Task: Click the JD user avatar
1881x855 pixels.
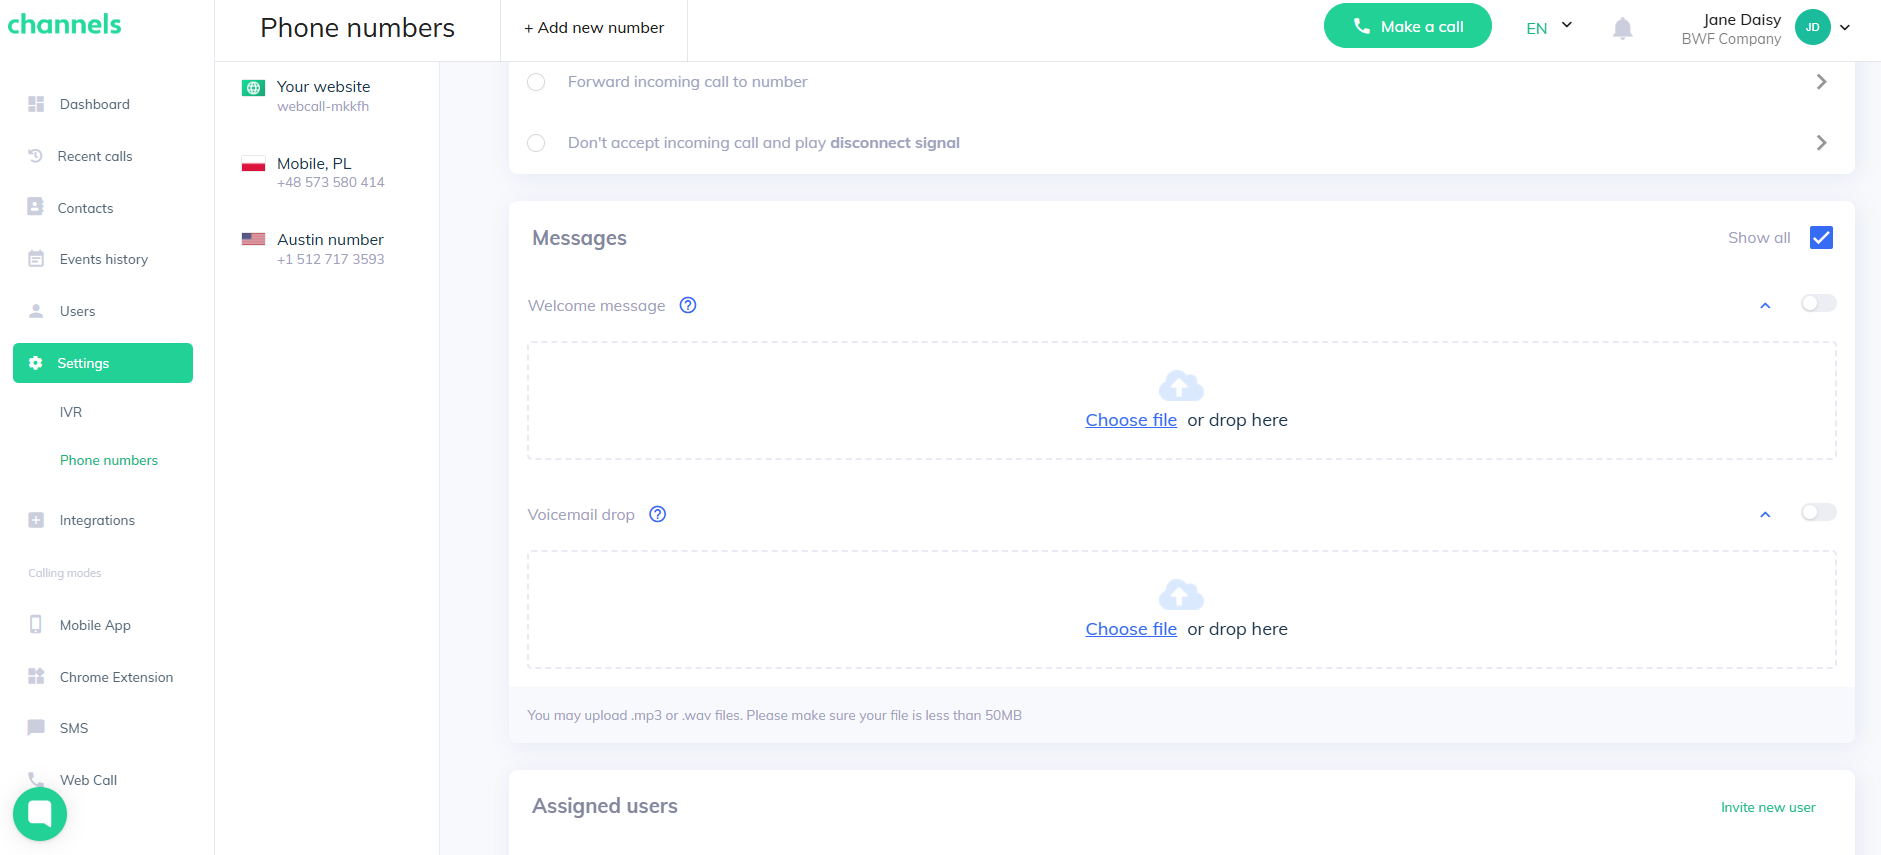Action: pos(1812,28)
